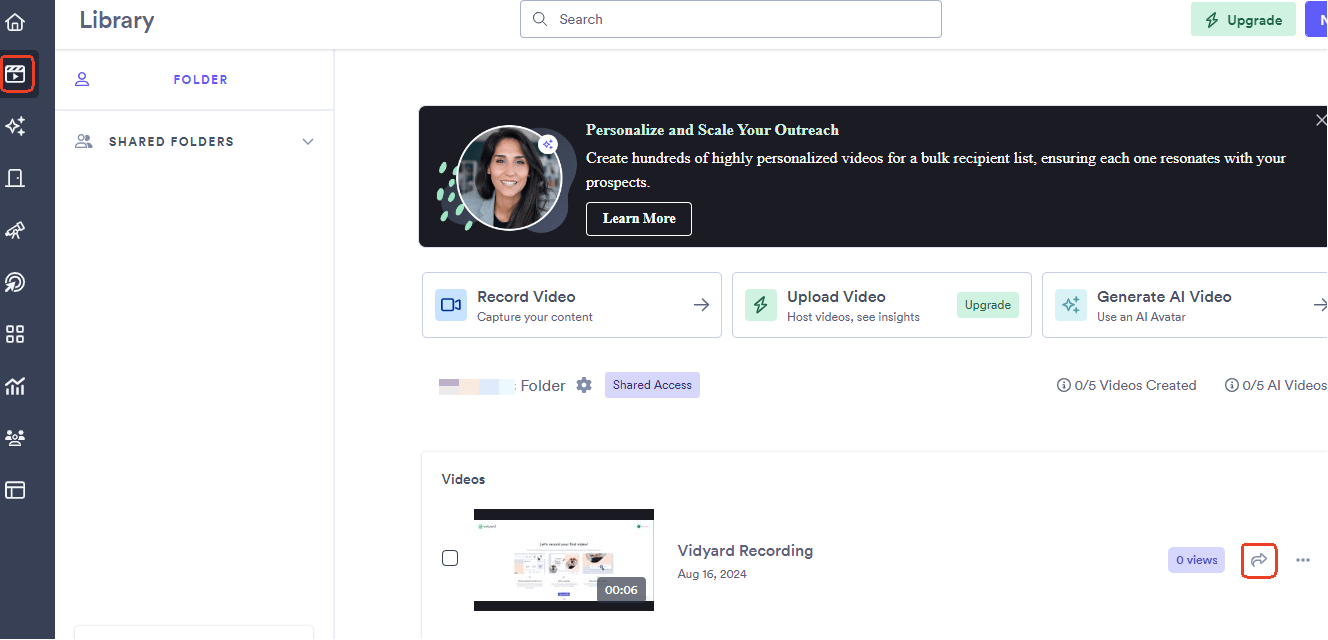Click the Search input field
Screen dimensions: 1328x640
coord(730,19)
